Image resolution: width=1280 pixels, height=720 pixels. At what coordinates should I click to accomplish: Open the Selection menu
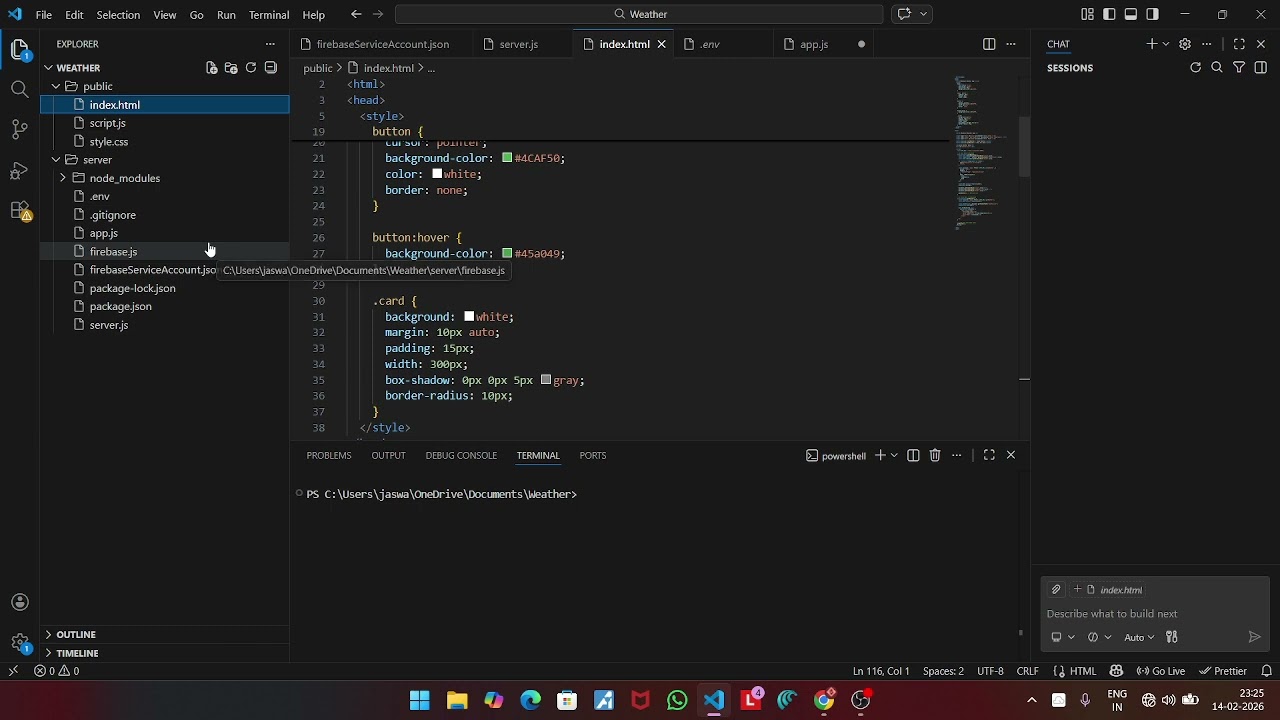118,15
